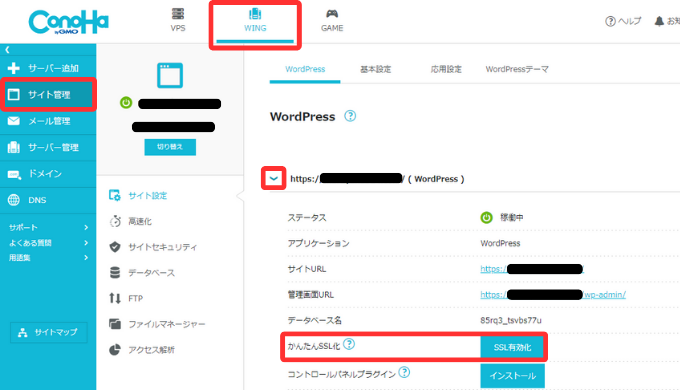
Task: Select サイト設定 in the site menu
Action: point(147,196)
